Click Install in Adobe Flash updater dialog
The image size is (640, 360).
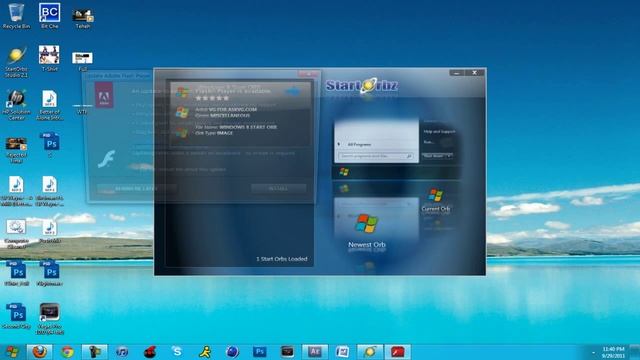coord(278,189)
